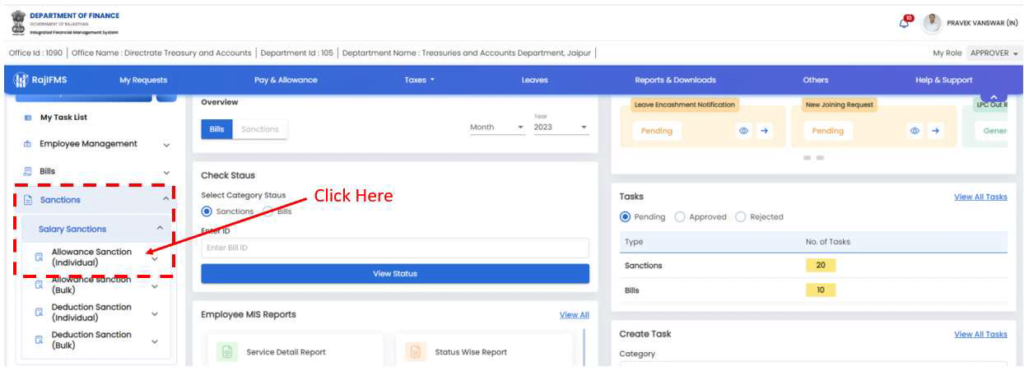This screenshot has width=1024, height=371.
Task: Select Pending tasks radio button
Action: coord(625,217)
